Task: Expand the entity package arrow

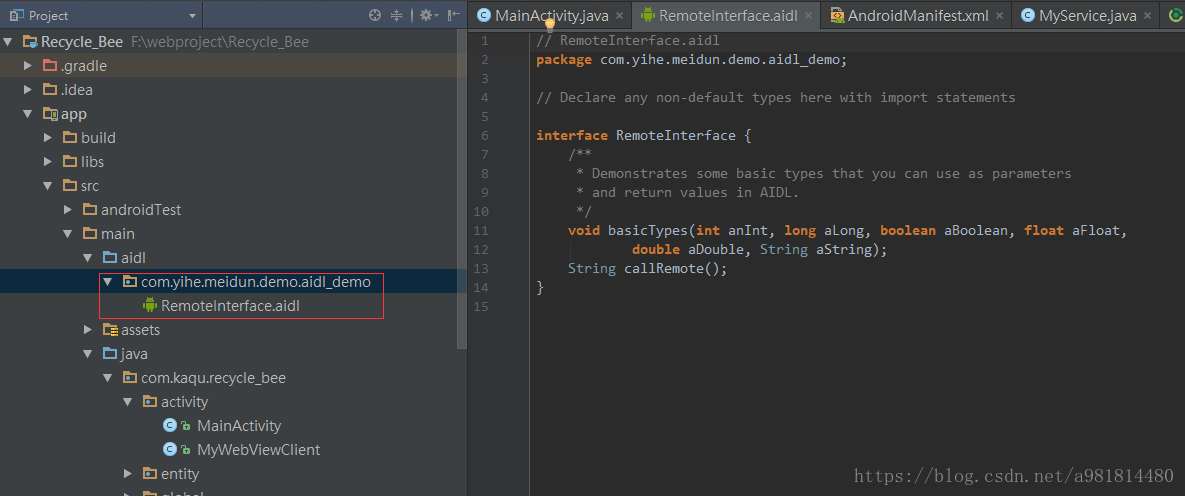Action: (x=128, y=474)
